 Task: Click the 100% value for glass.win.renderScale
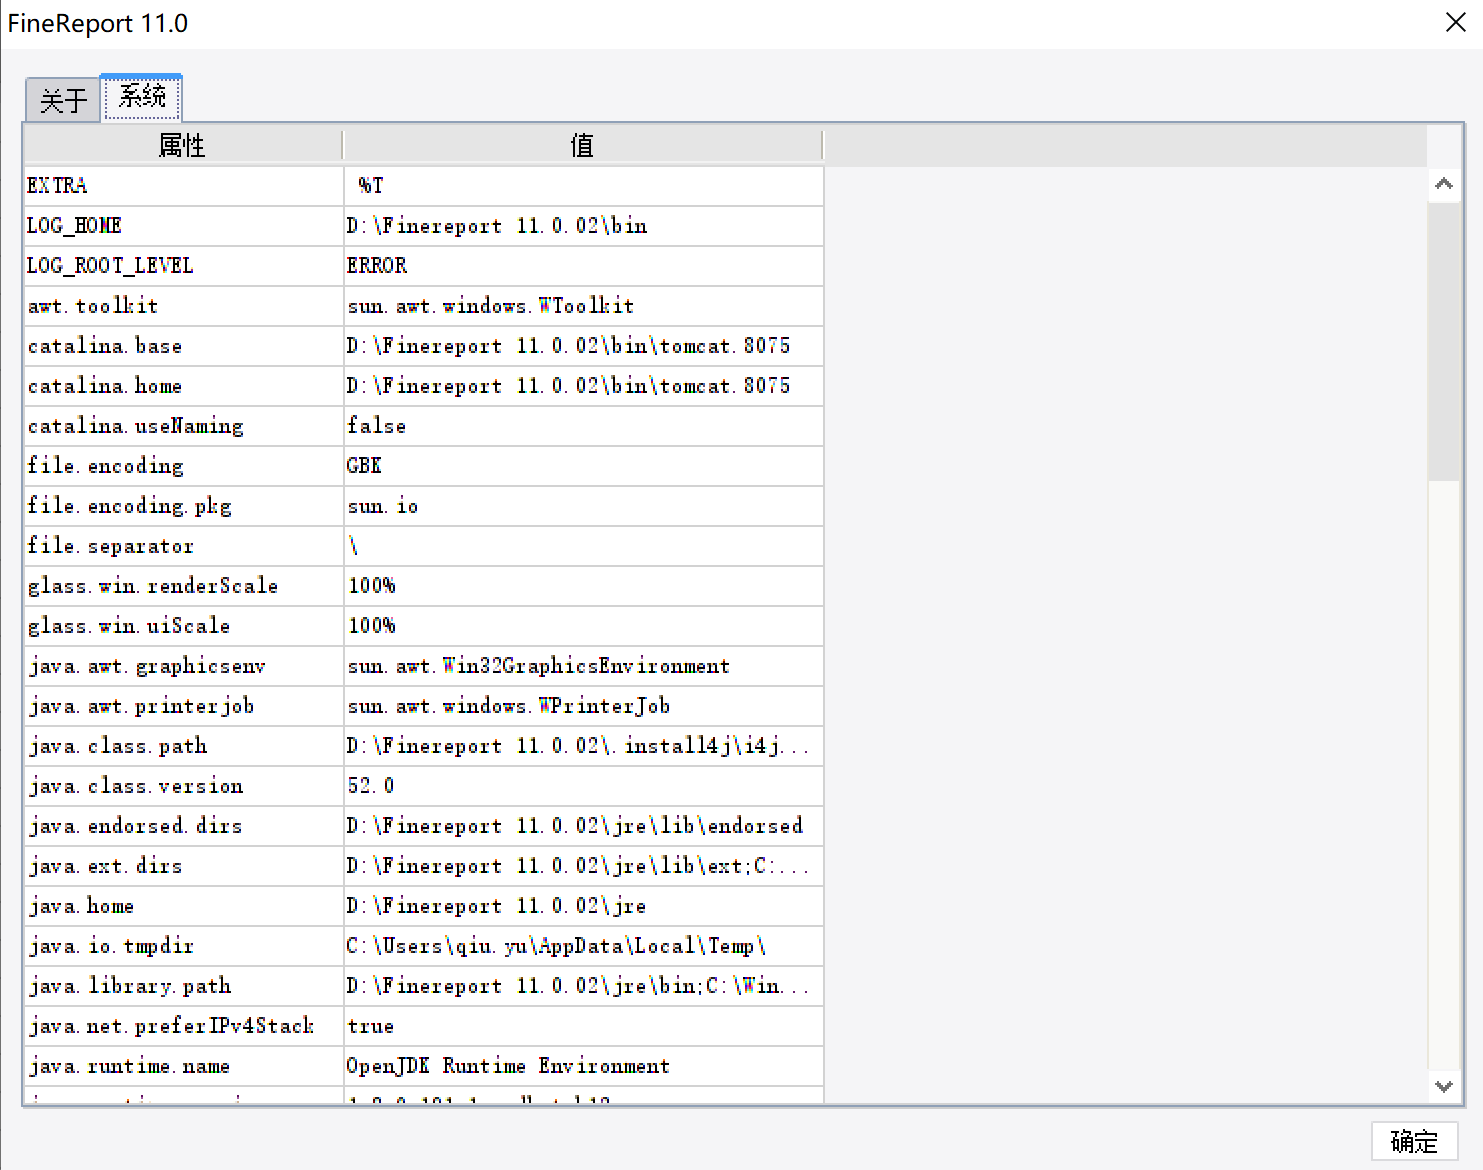click(x=372, y=586)
